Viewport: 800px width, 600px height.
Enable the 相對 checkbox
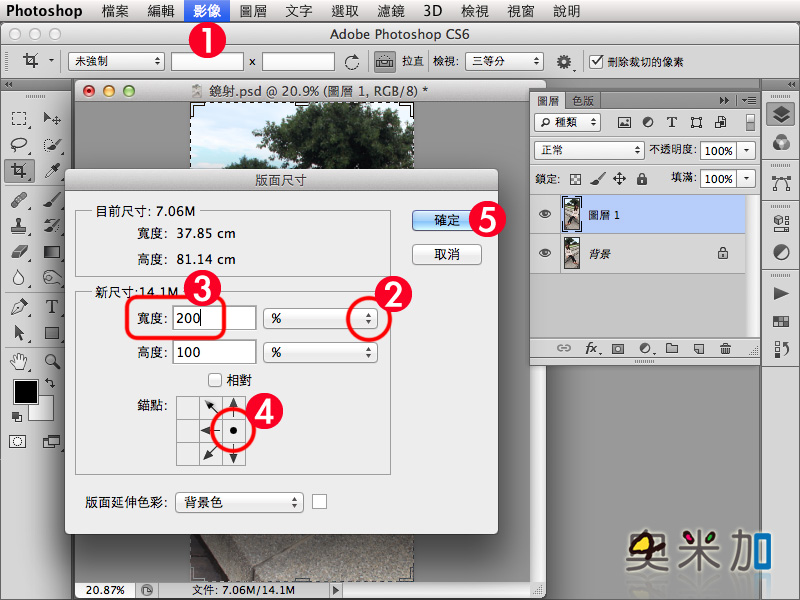pos(215,380)
